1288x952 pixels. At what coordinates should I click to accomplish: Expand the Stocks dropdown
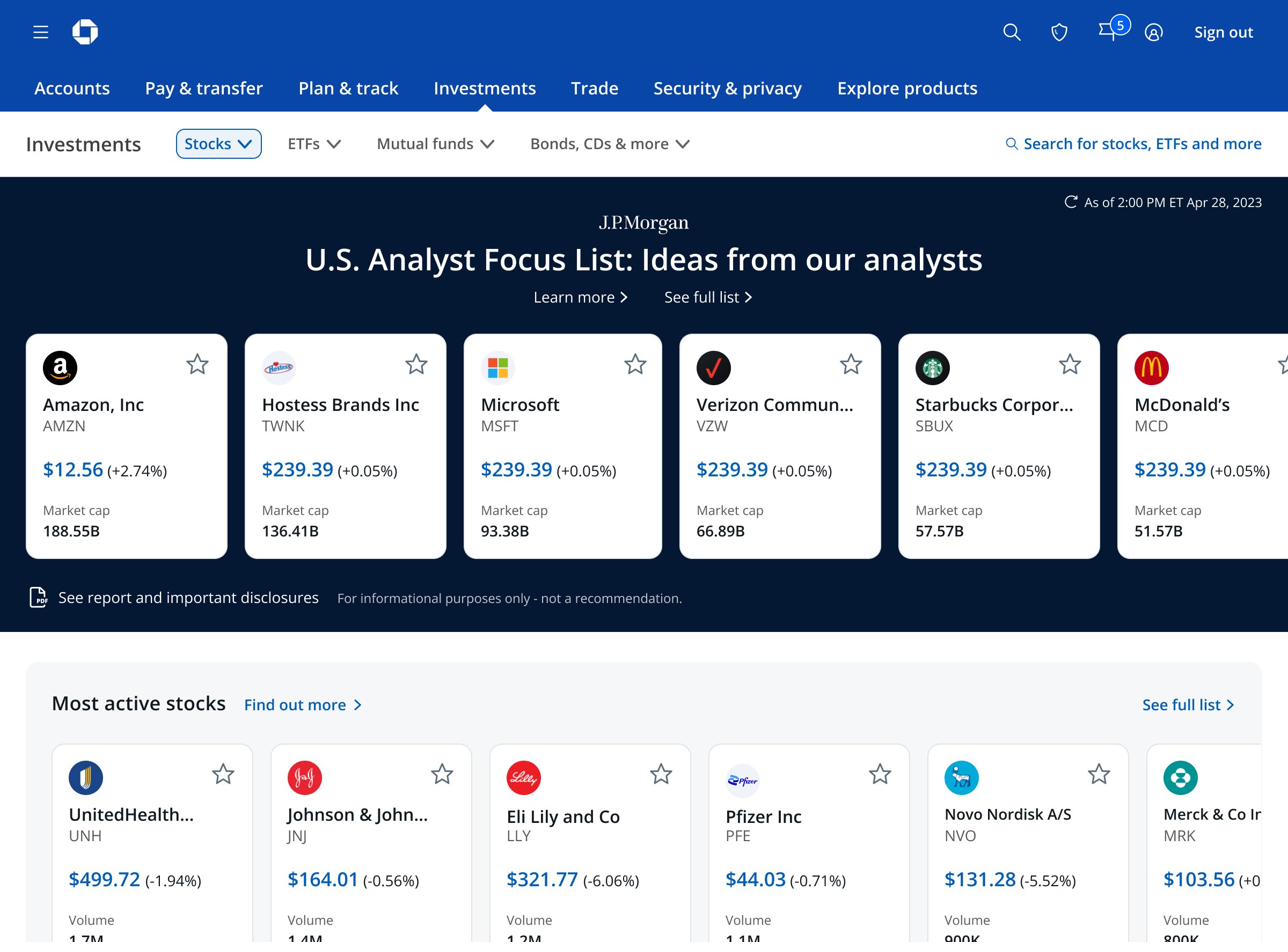click(x=219, y=144)
